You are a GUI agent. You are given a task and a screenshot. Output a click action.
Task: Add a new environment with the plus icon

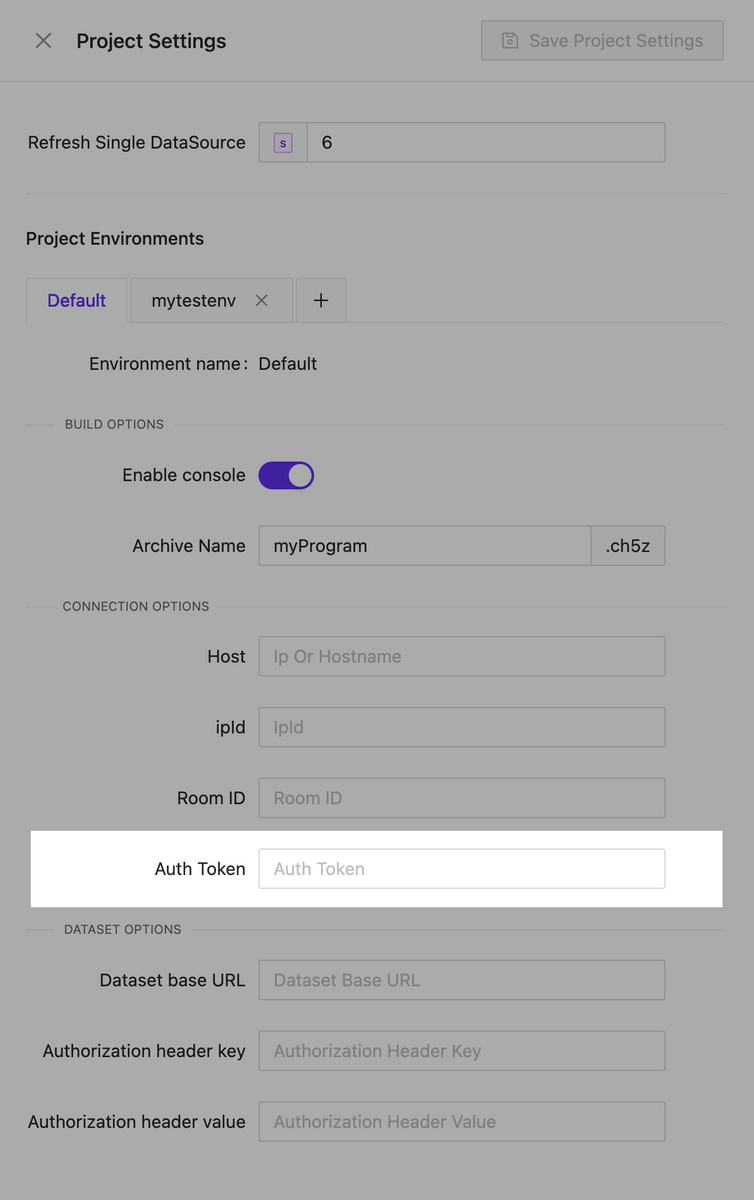pos(320,299)
